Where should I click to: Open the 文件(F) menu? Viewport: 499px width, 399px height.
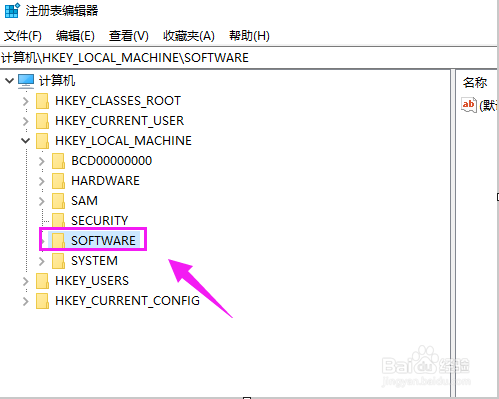point(23,36)
